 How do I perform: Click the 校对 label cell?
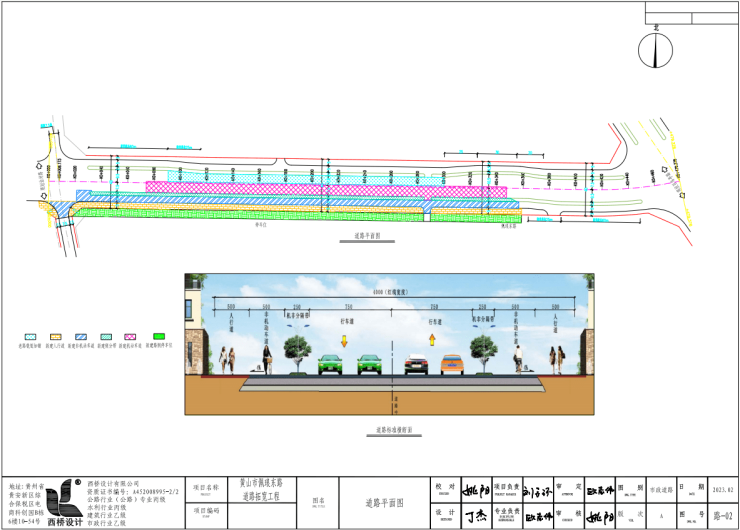point(446,489)
